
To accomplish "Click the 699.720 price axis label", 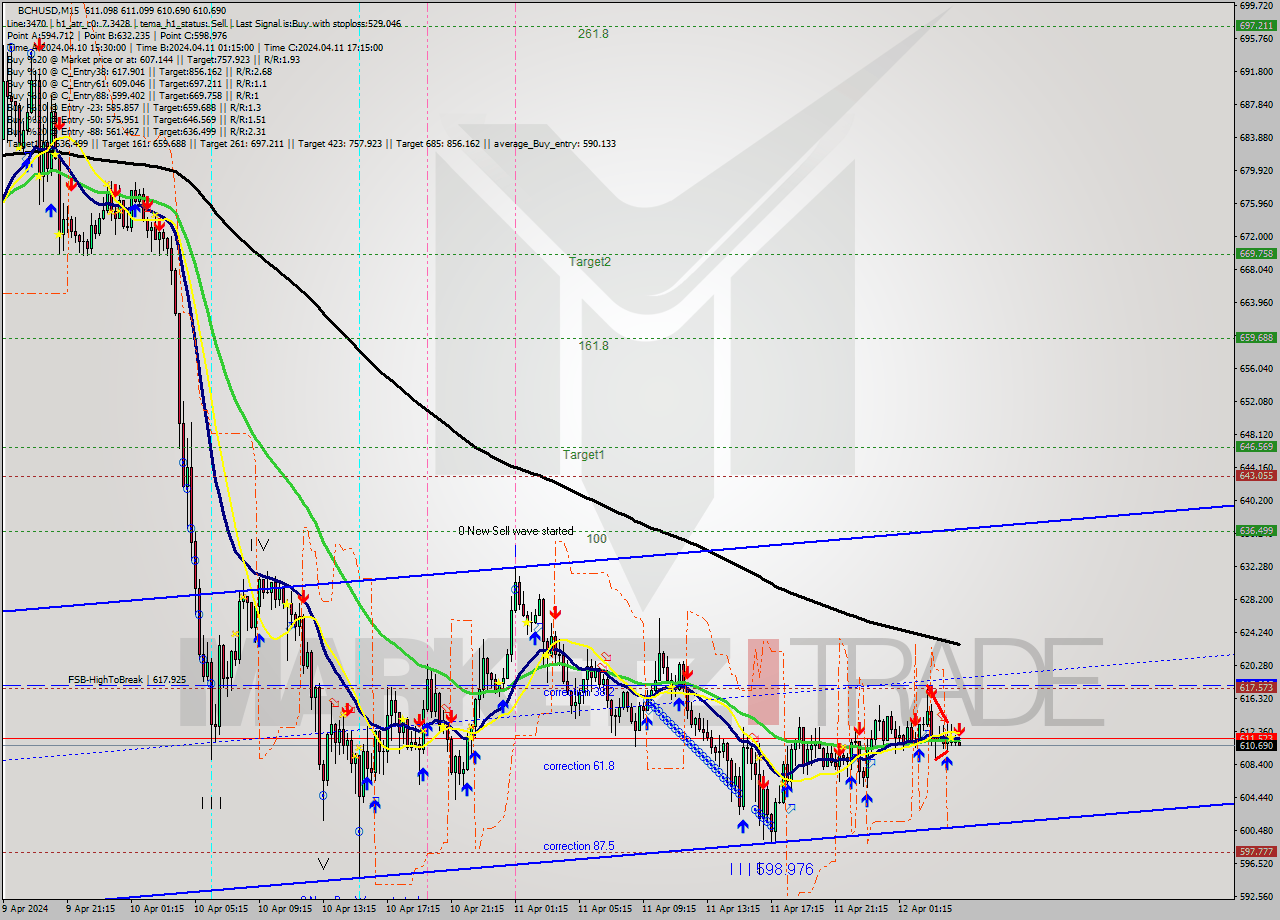I will (x=1255, y=6).
